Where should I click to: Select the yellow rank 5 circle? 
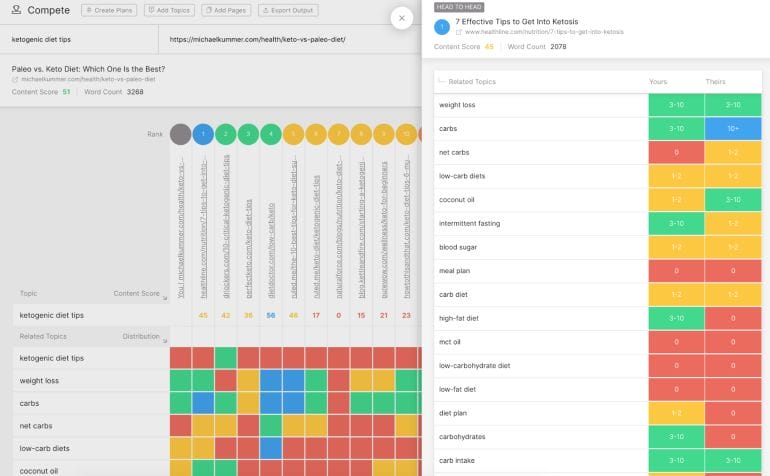[x=293, y=134]
